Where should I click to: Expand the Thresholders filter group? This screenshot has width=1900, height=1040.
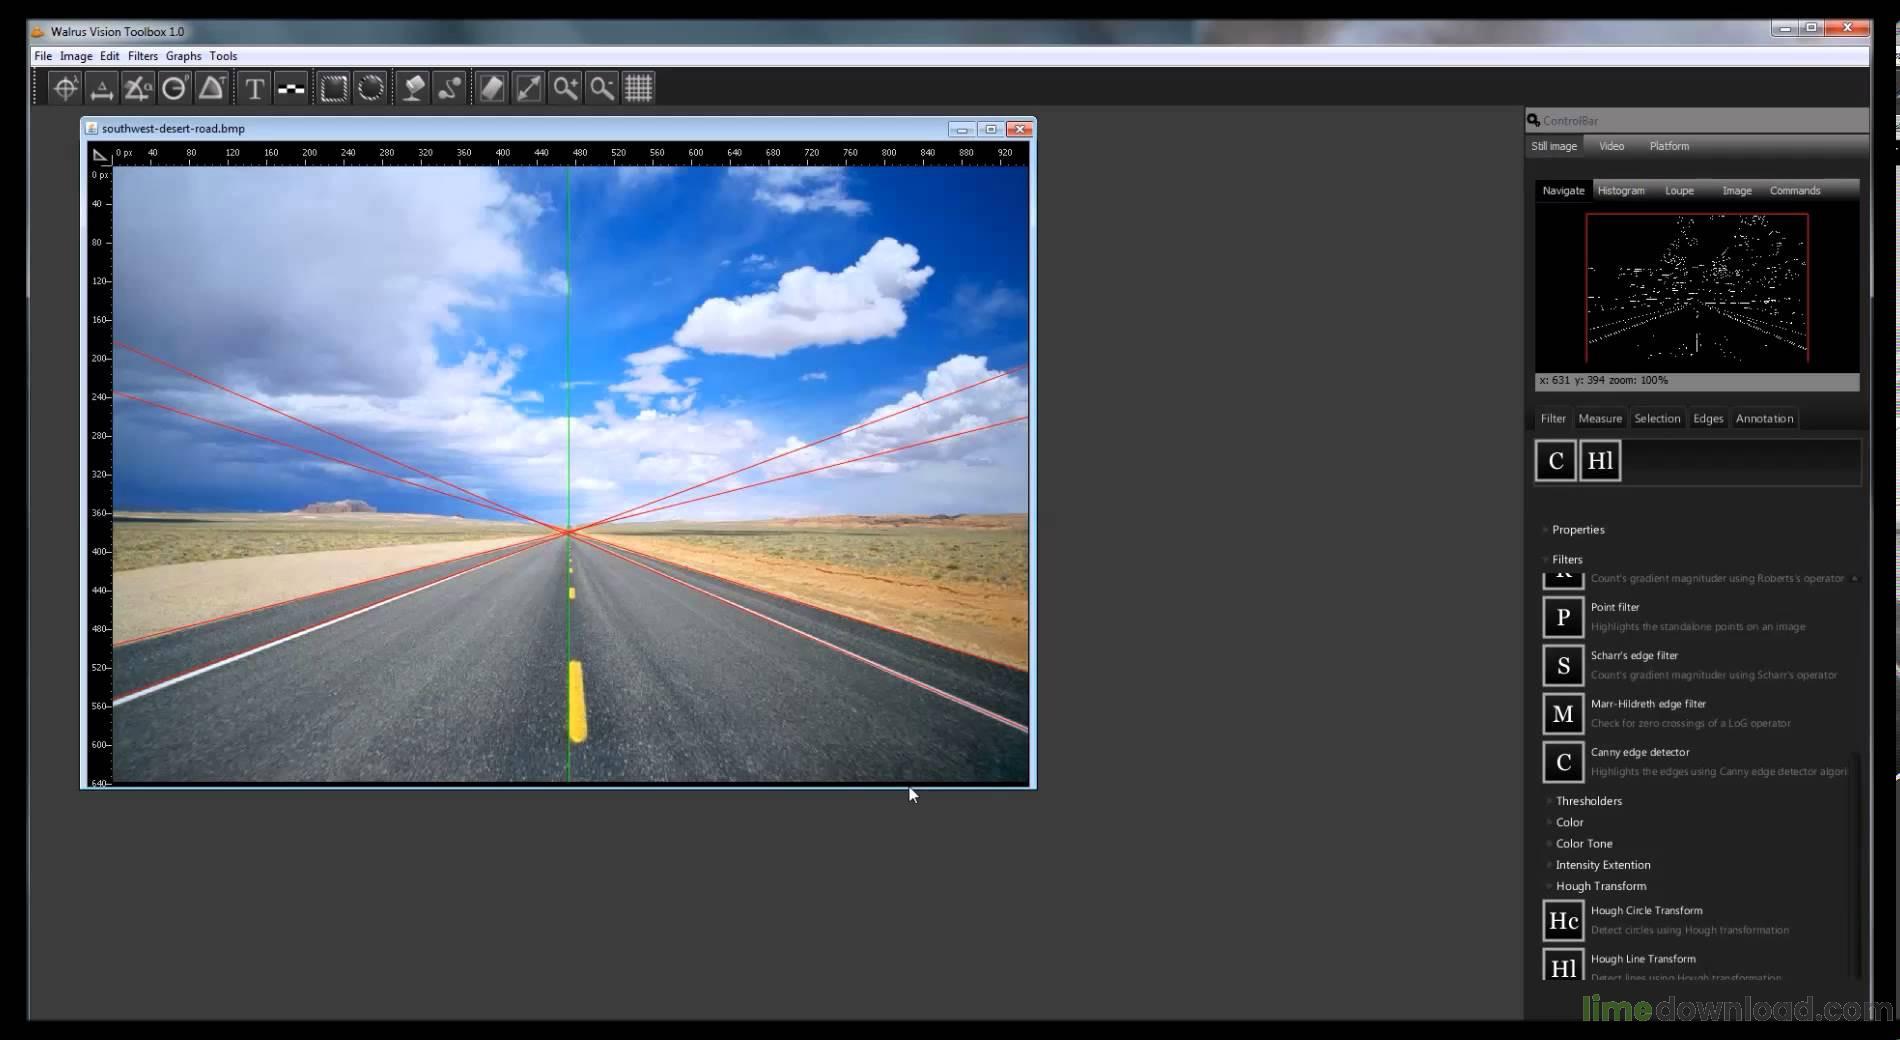tap(1588, 801)
